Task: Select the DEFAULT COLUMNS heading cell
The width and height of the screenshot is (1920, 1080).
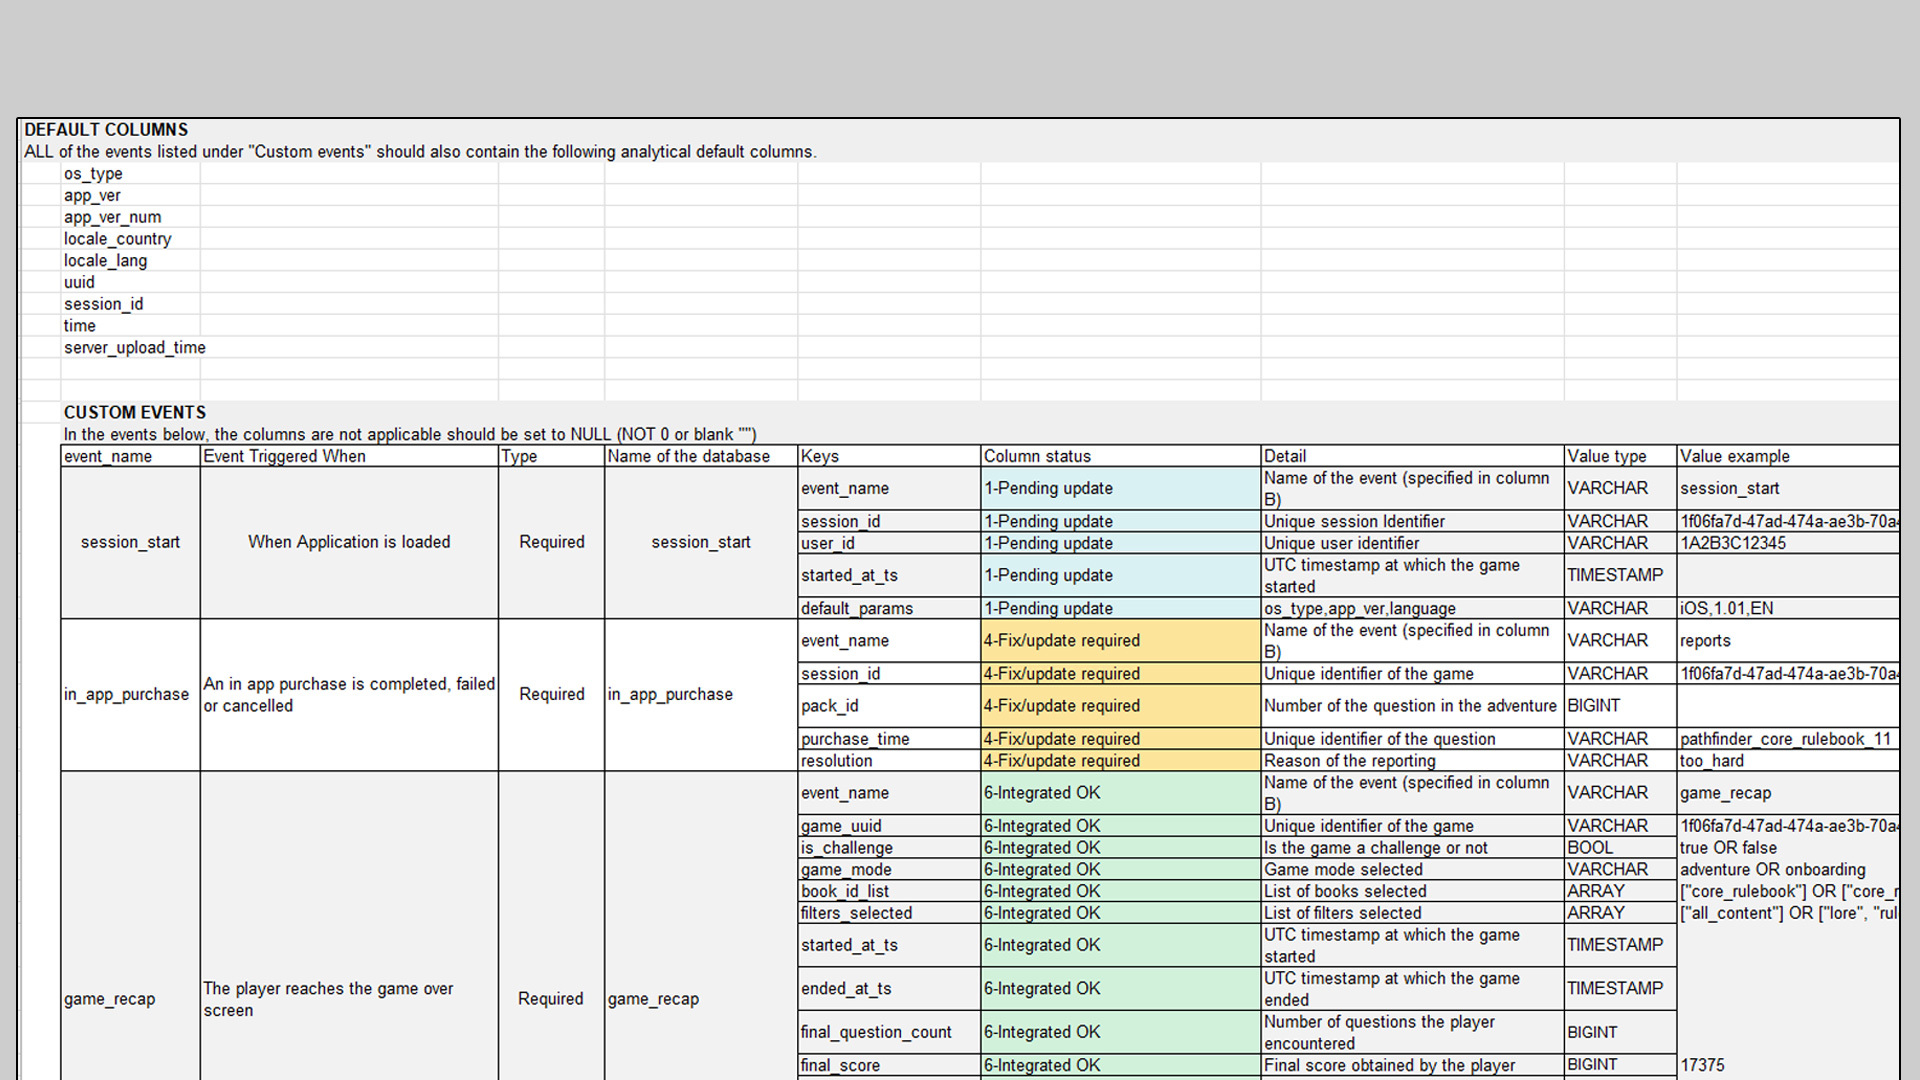Action: click(x=106, y=130)
